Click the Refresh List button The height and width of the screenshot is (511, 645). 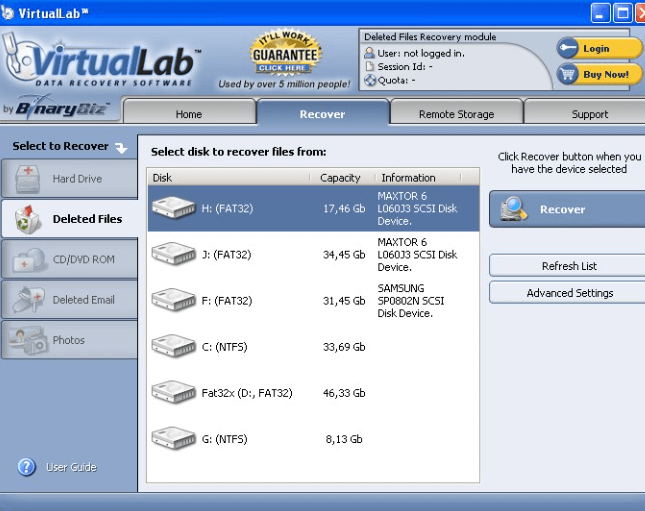pos(568,266)
